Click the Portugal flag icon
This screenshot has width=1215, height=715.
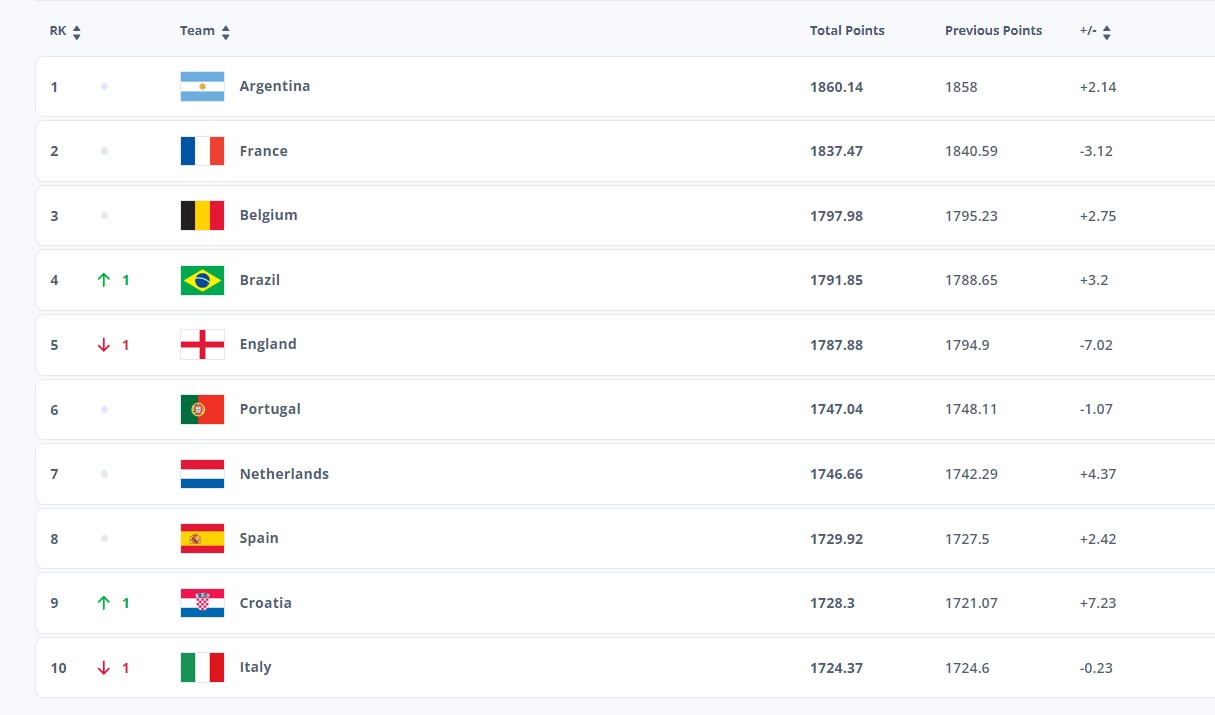(202, 409)
